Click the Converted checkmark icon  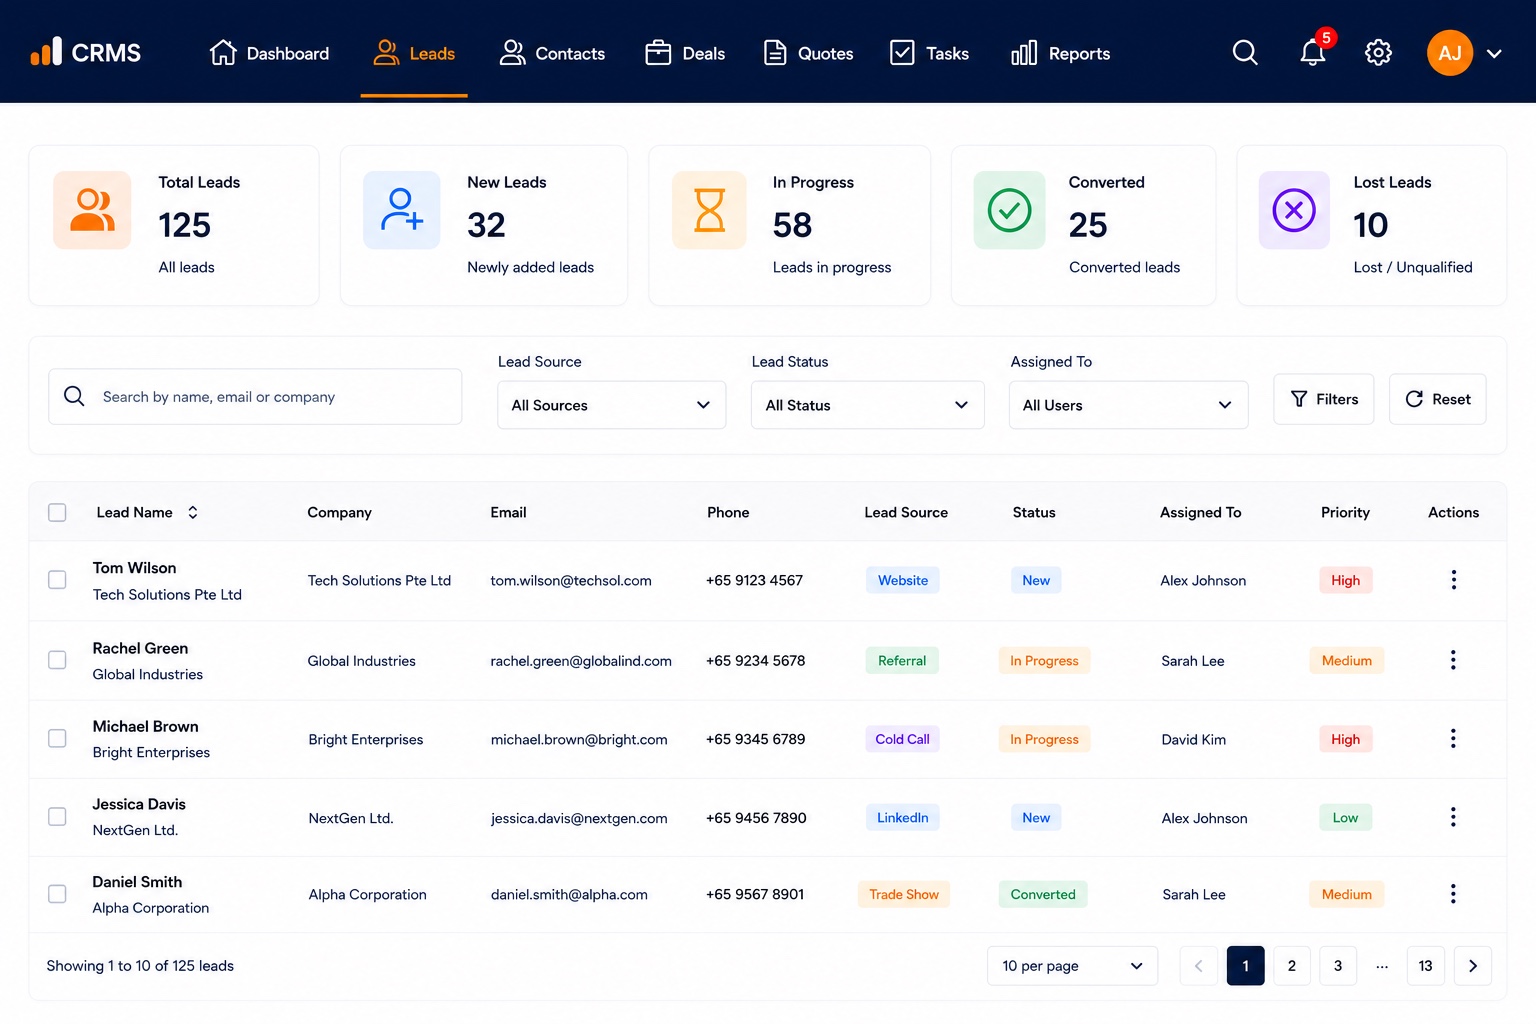point(1010,210)
